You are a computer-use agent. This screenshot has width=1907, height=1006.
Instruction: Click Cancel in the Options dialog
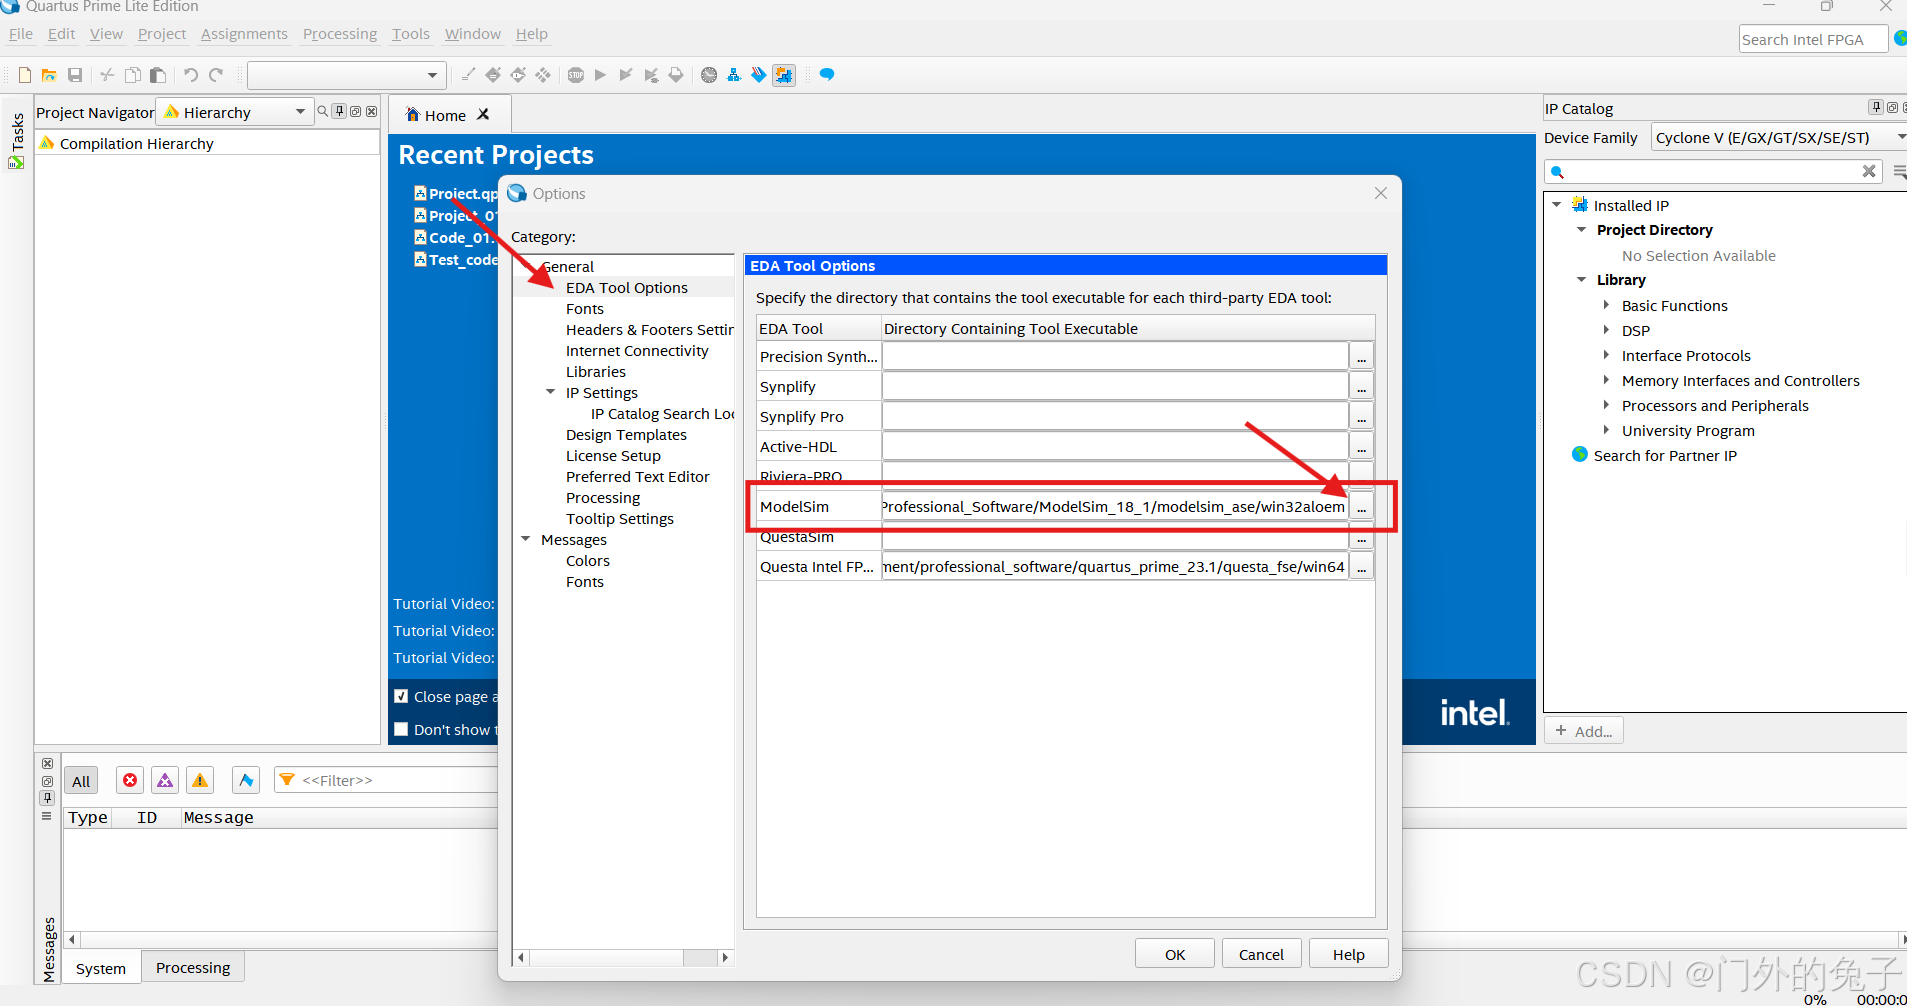tap(1261, 954)
